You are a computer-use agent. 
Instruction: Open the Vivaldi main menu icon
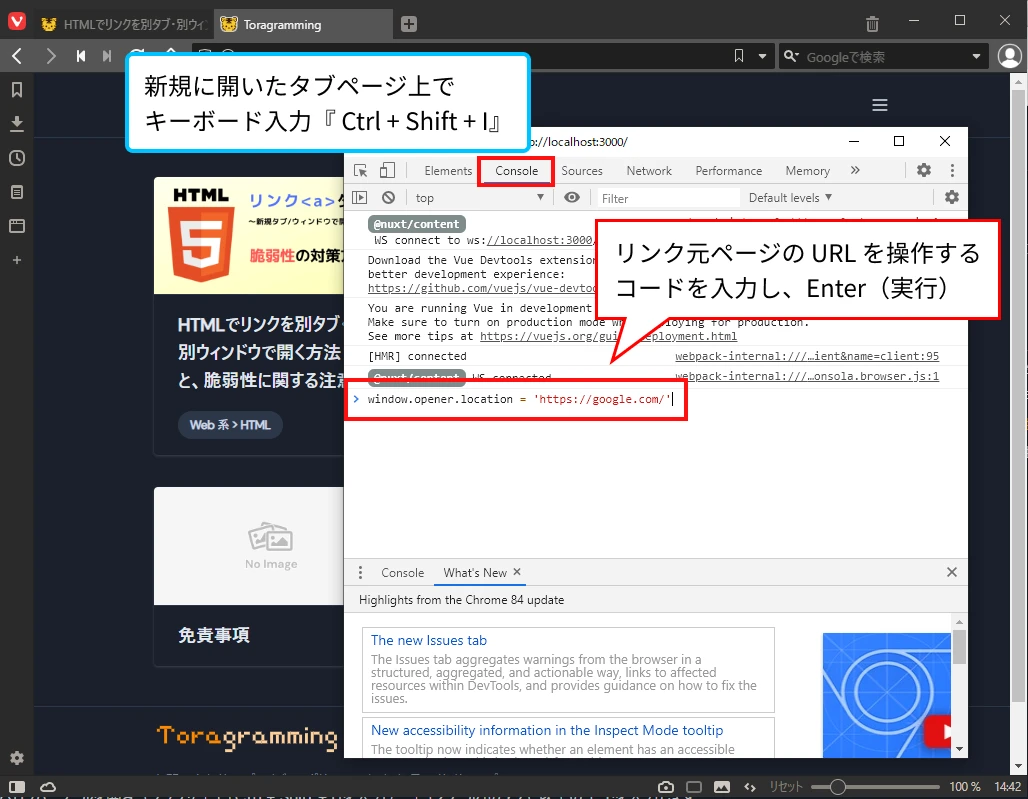point(17,22)
